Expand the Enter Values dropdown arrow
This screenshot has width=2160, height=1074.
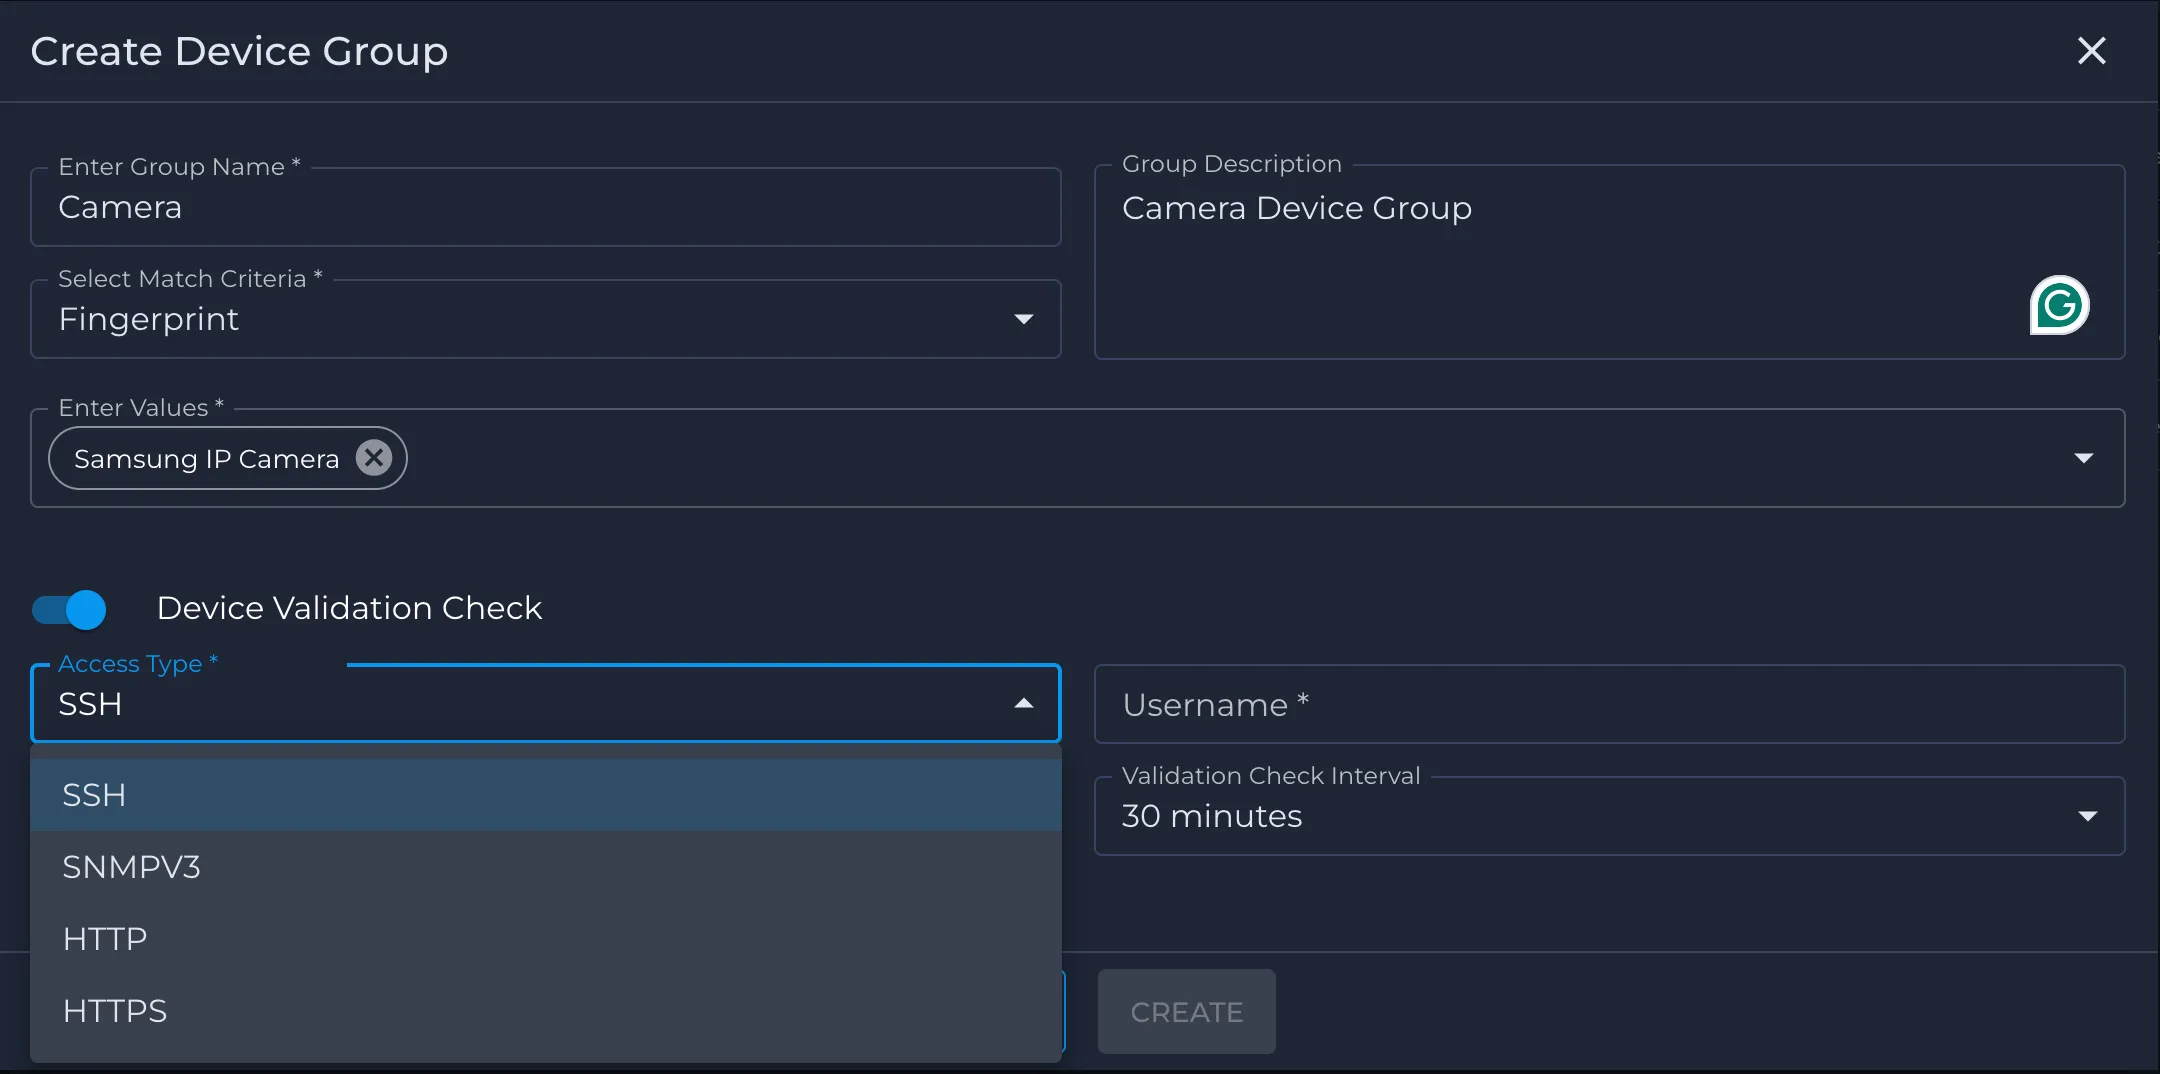(x=2084, y=458)
